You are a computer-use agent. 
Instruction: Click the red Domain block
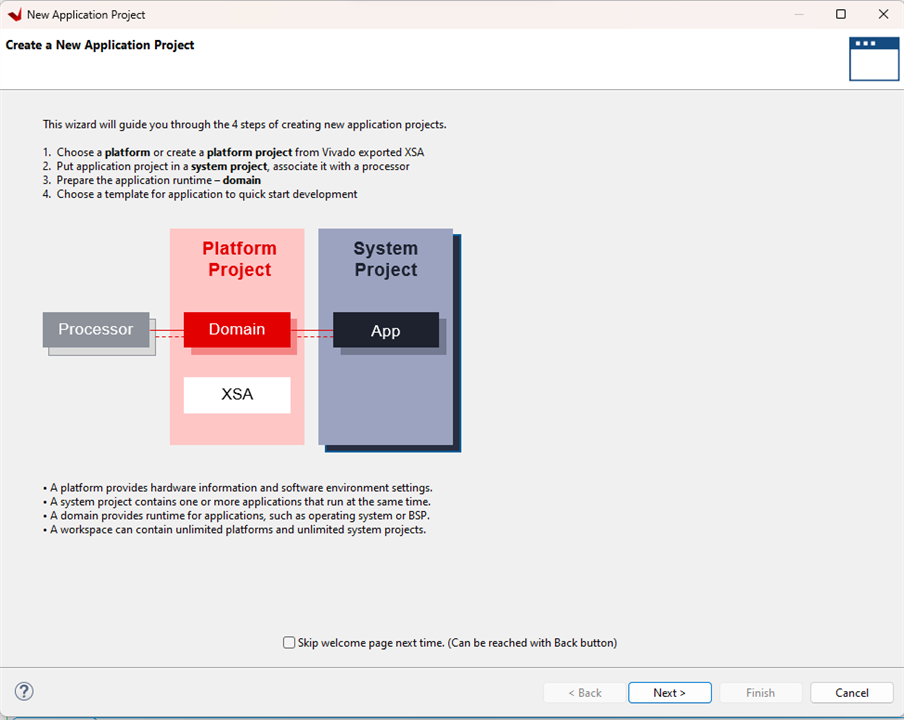[x=237, y=329]
